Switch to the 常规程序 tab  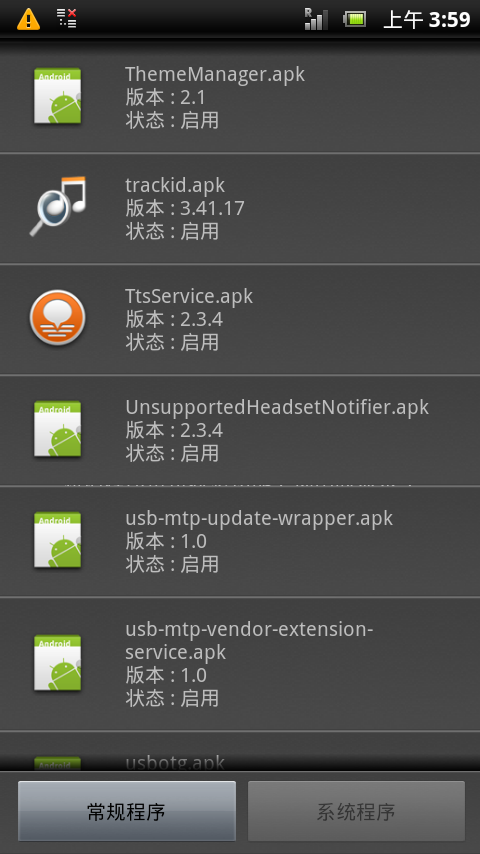pos(127,812)
